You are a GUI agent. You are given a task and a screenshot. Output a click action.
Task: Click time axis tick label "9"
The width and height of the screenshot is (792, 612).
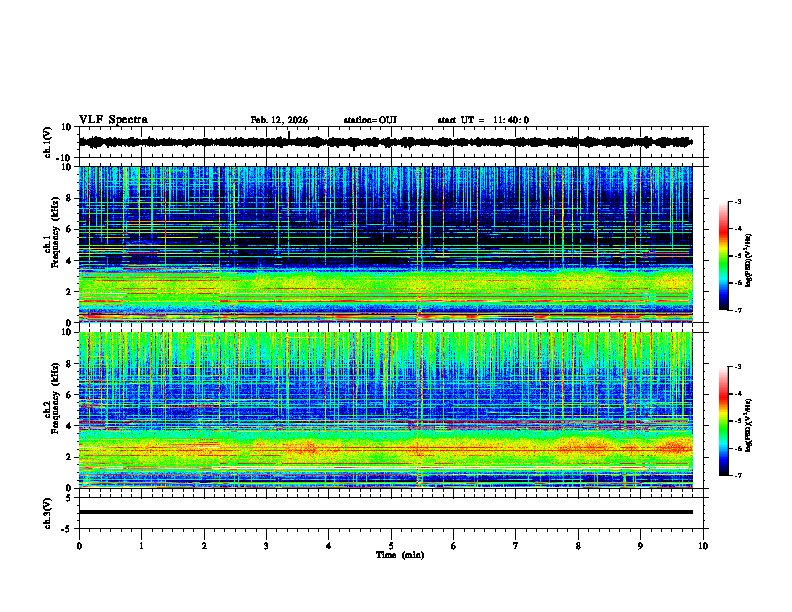click(640, 546)
